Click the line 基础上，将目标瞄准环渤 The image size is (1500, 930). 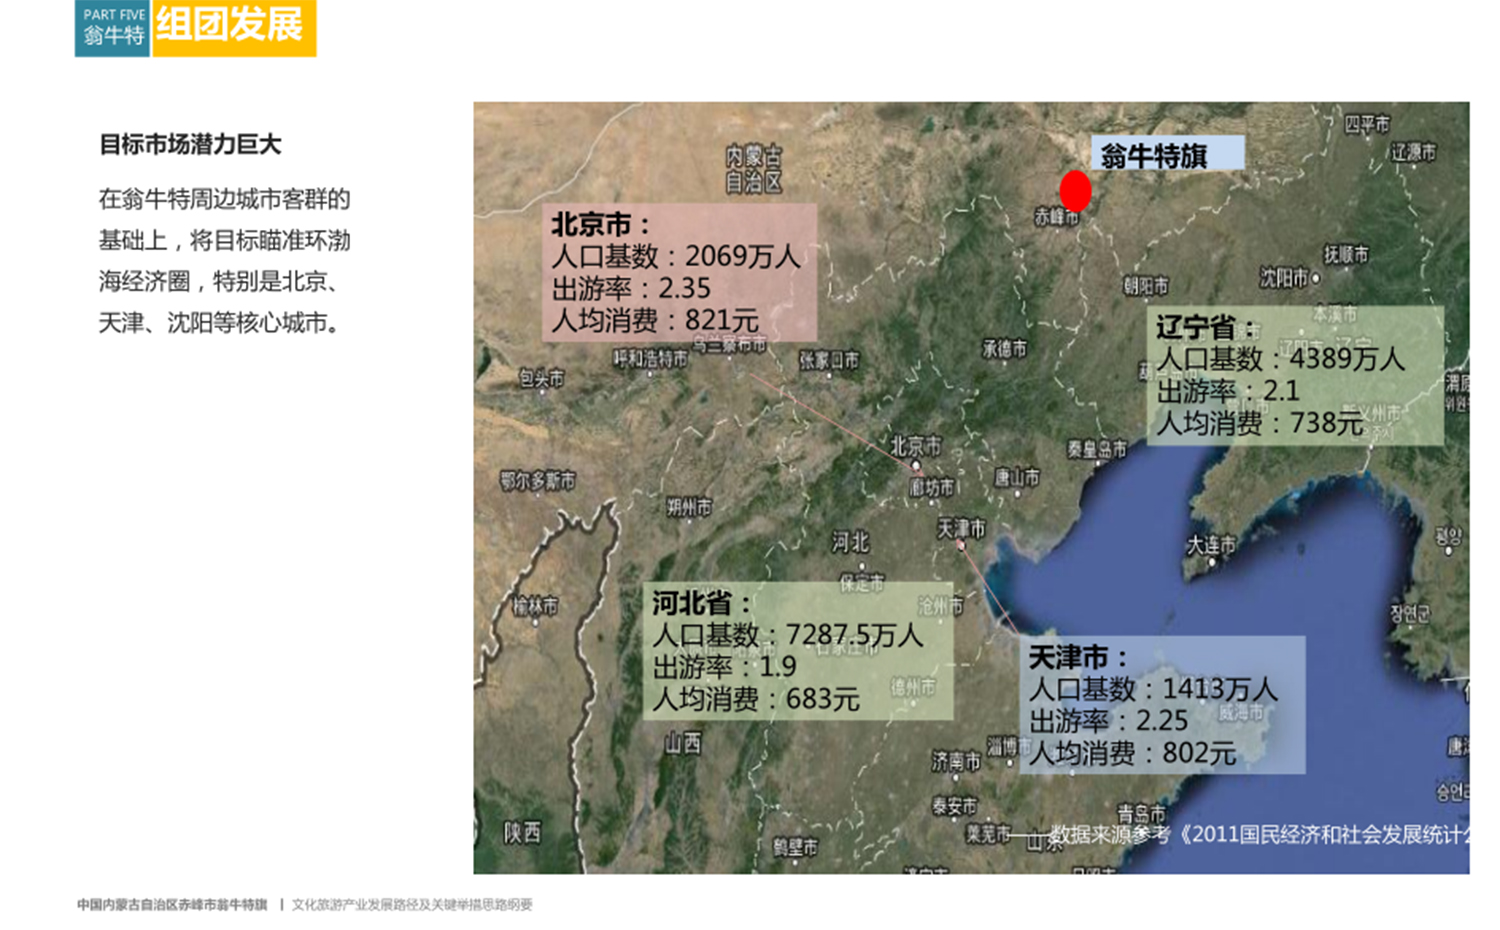coord(224,240)
